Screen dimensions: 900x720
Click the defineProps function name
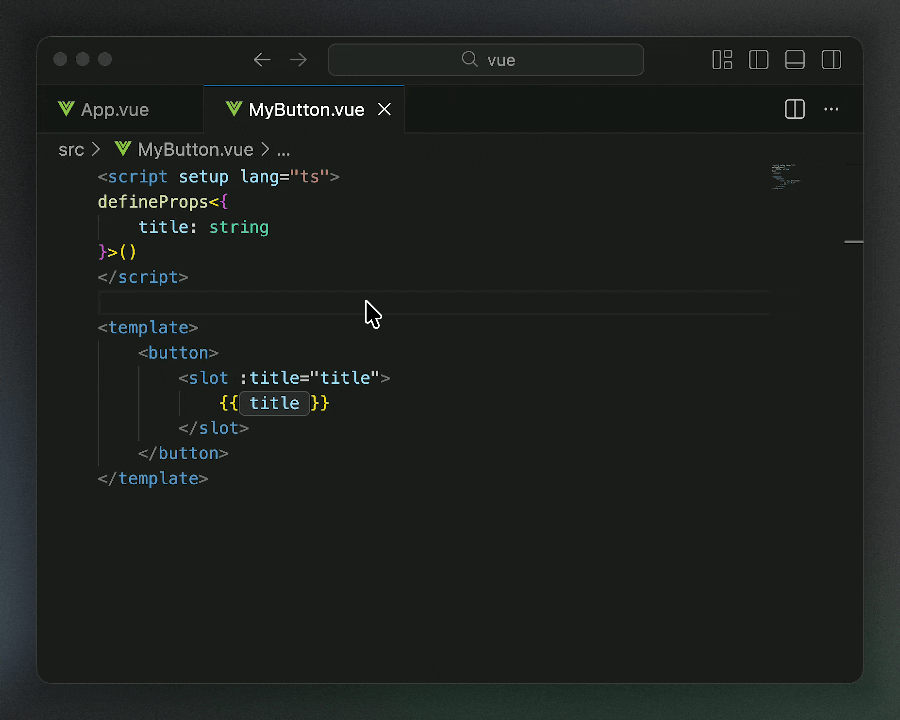click(152, 202)
